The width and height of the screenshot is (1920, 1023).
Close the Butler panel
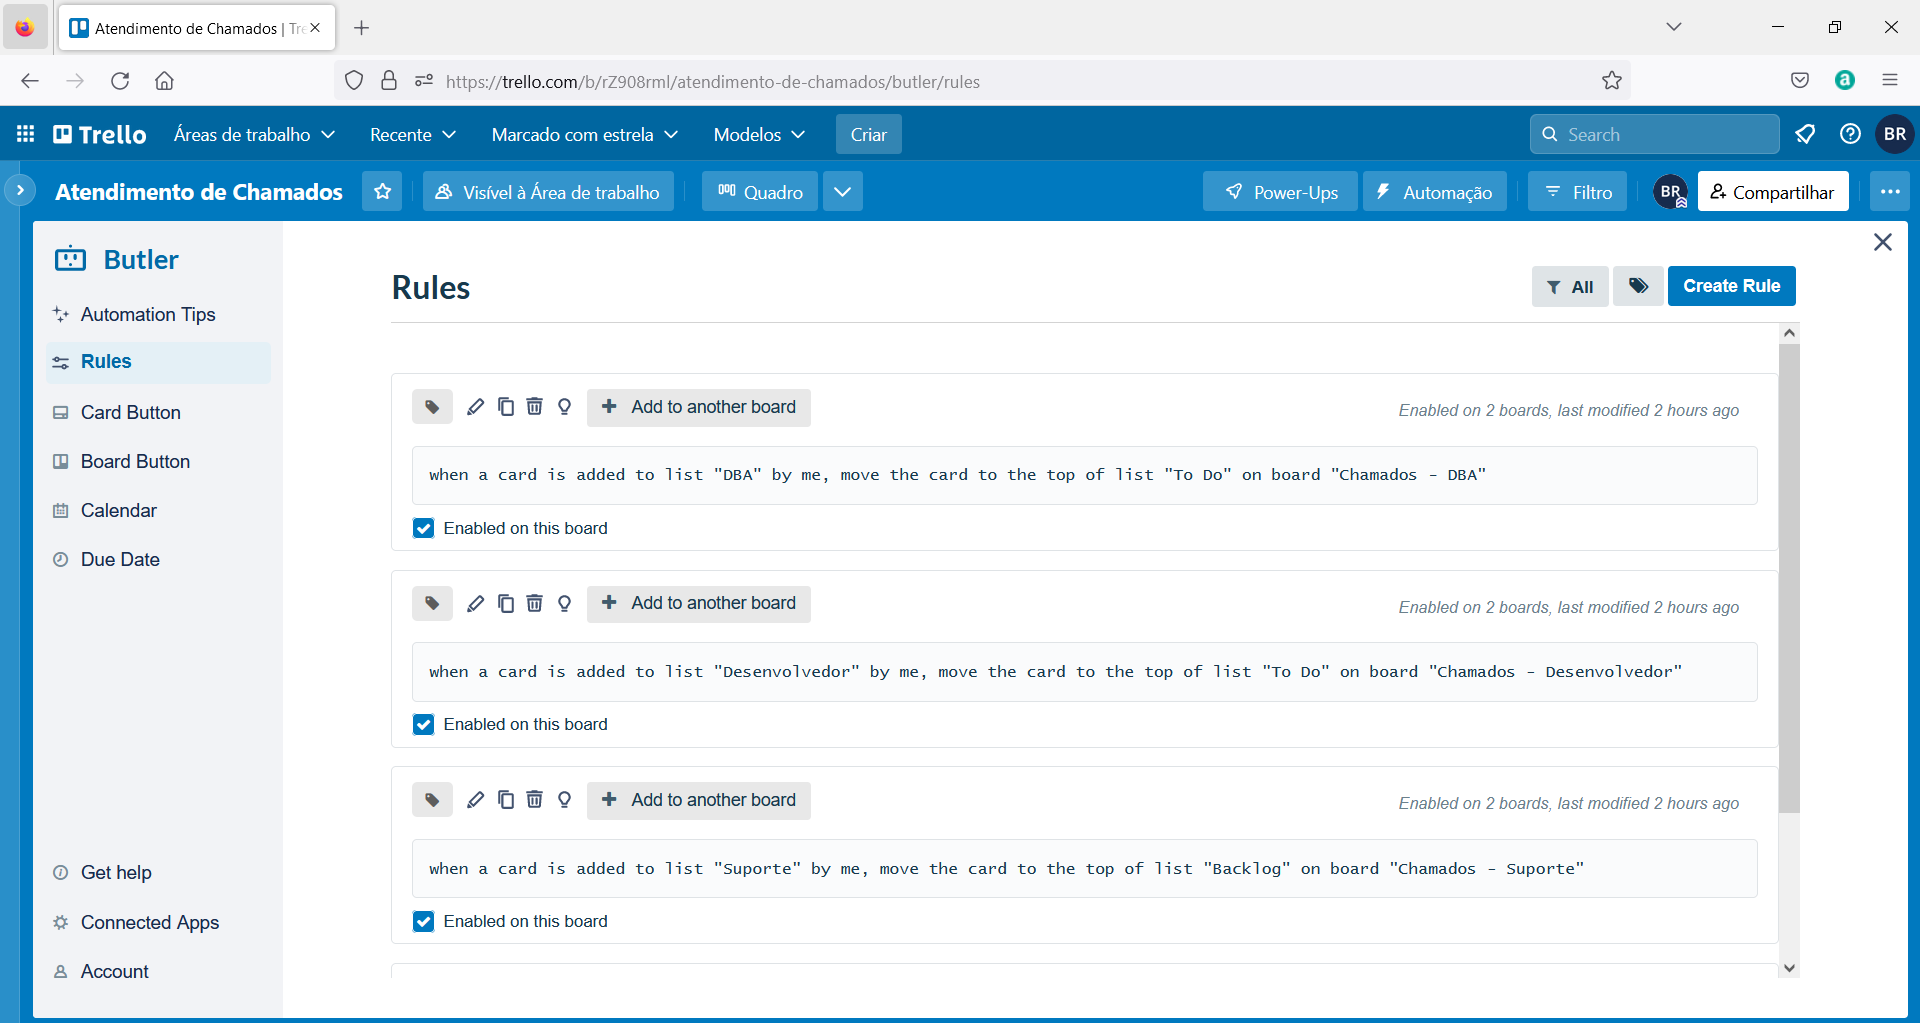(x=1882, y=242)
